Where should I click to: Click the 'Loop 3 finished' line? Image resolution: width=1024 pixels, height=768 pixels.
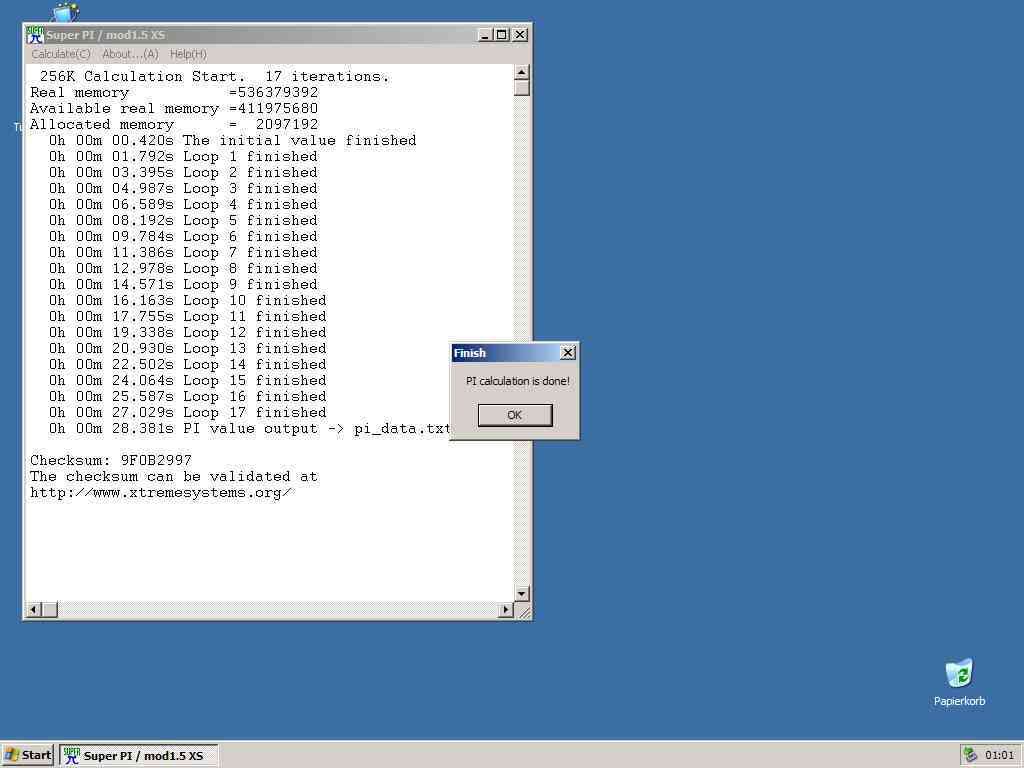pyautogui.click(x=183, y=189)
